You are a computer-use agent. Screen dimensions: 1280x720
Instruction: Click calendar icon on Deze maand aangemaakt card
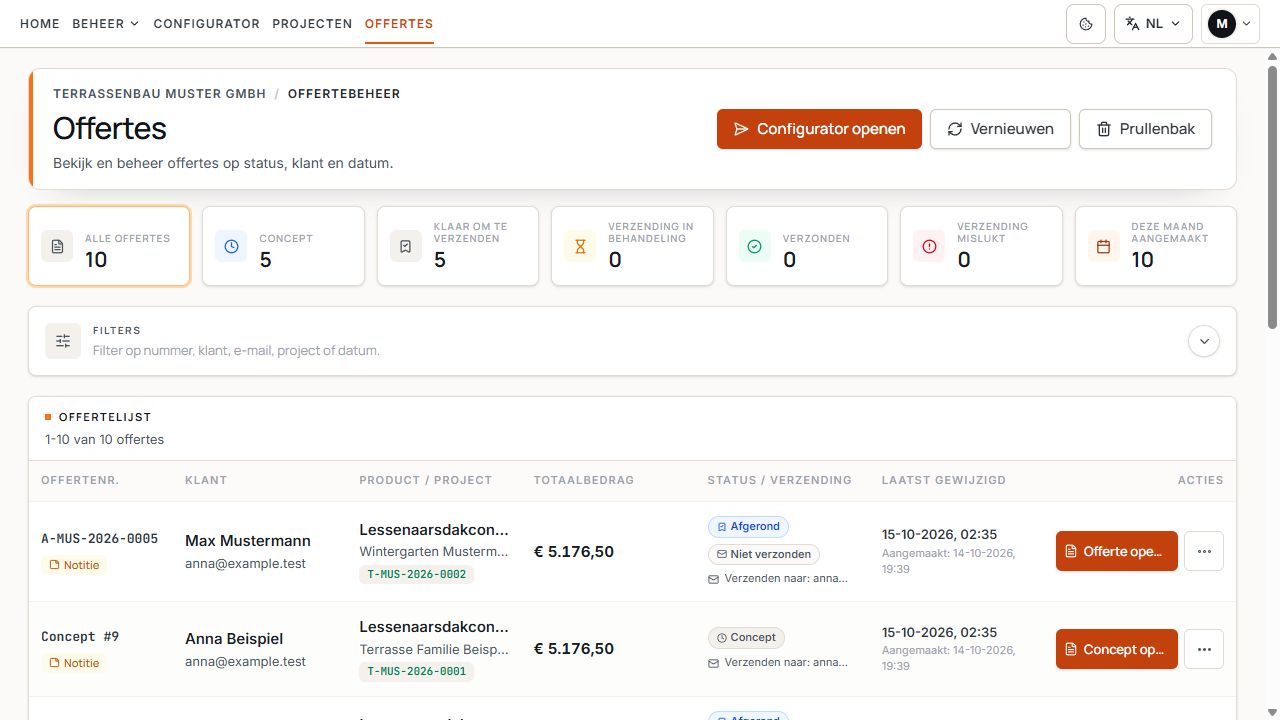[x=1104, y=246]
